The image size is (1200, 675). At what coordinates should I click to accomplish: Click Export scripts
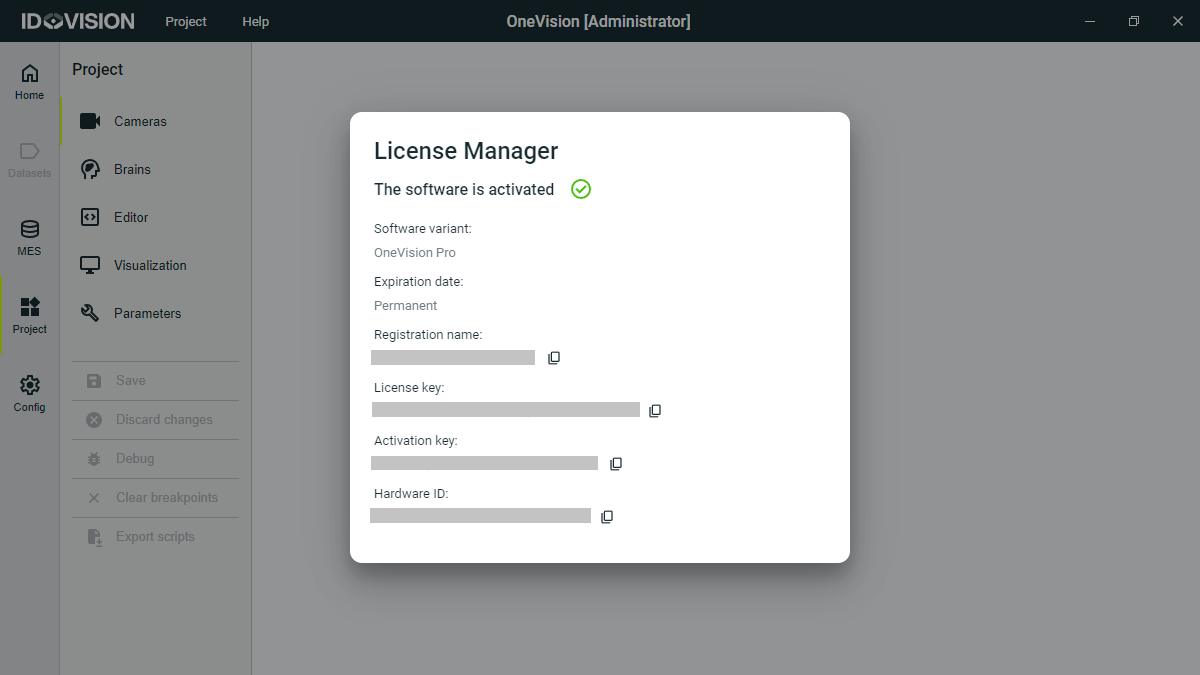tap(155, 536)
